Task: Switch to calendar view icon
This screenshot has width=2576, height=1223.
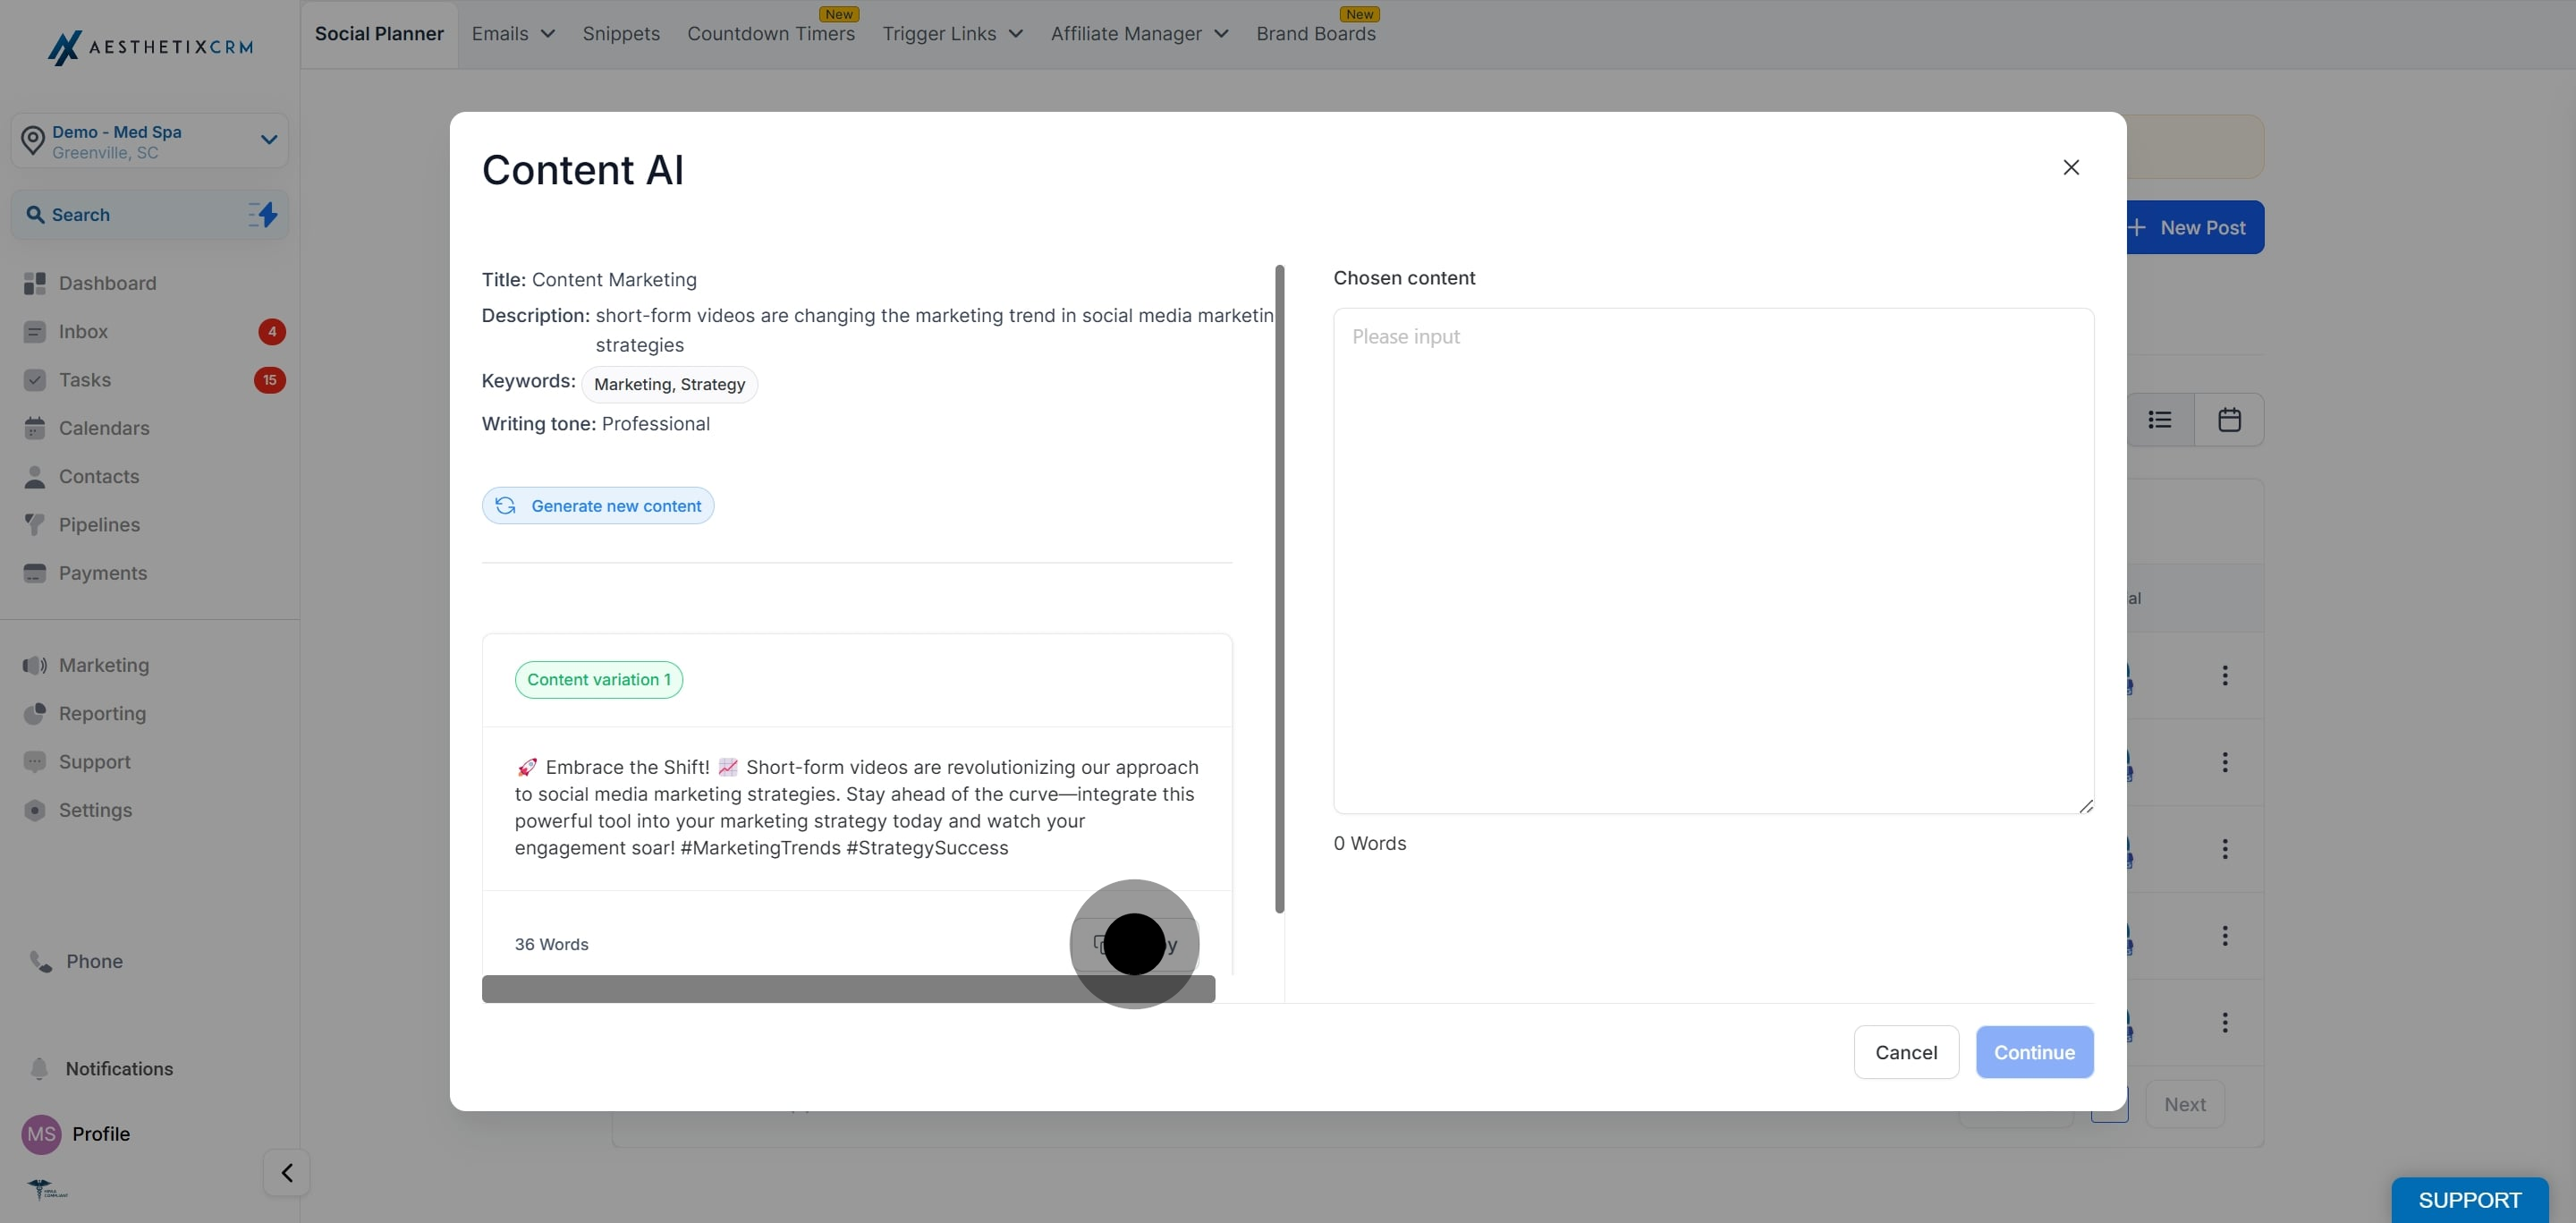Action: pyautogui.click(x=2229, y=420)
